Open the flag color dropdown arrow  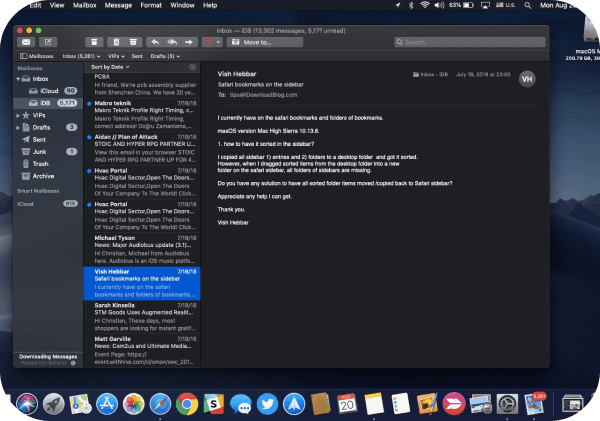click(218, 42)
